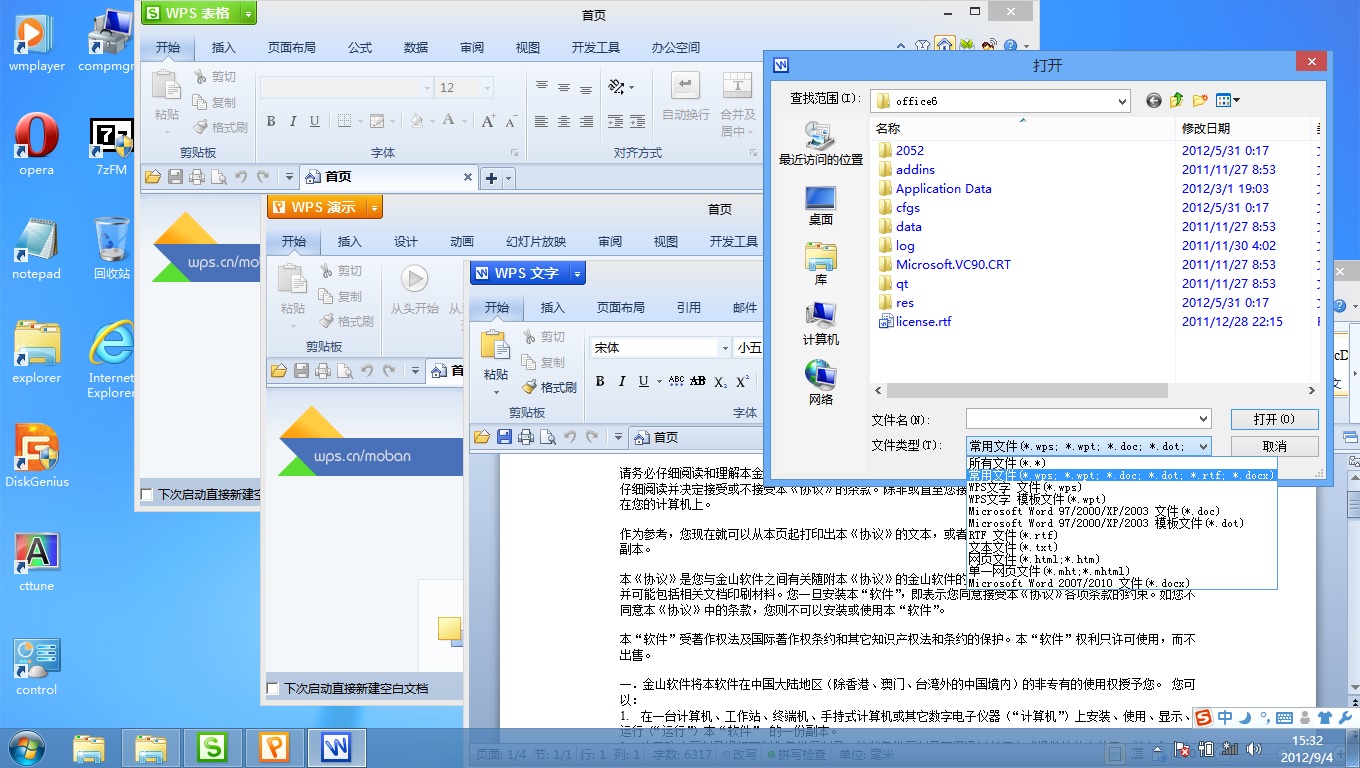Open the view menu icon in dialog
Screen dimensions: 1360x768
(x=1228, y=100)
